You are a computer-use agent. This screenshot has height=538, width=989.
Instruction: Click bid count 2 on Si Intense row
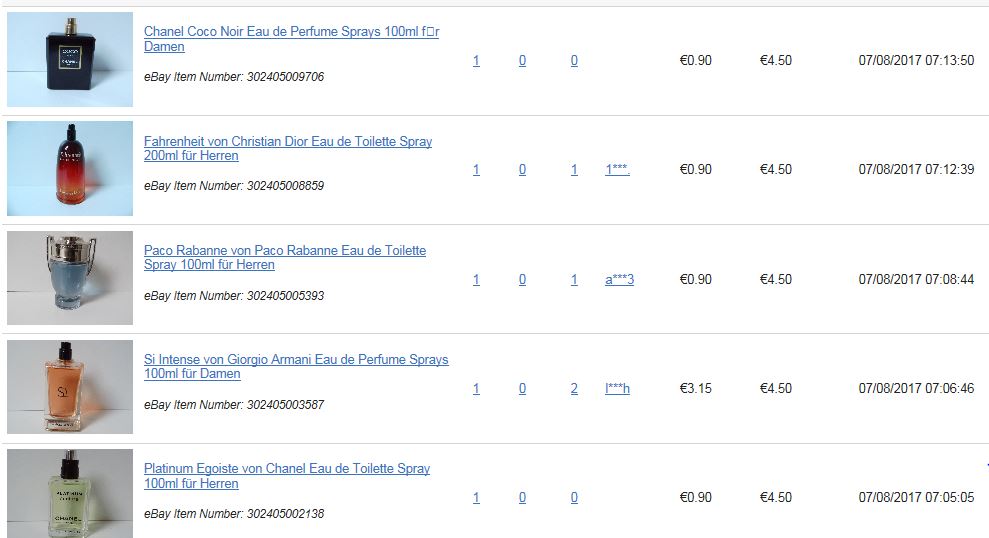pos(574,388)
